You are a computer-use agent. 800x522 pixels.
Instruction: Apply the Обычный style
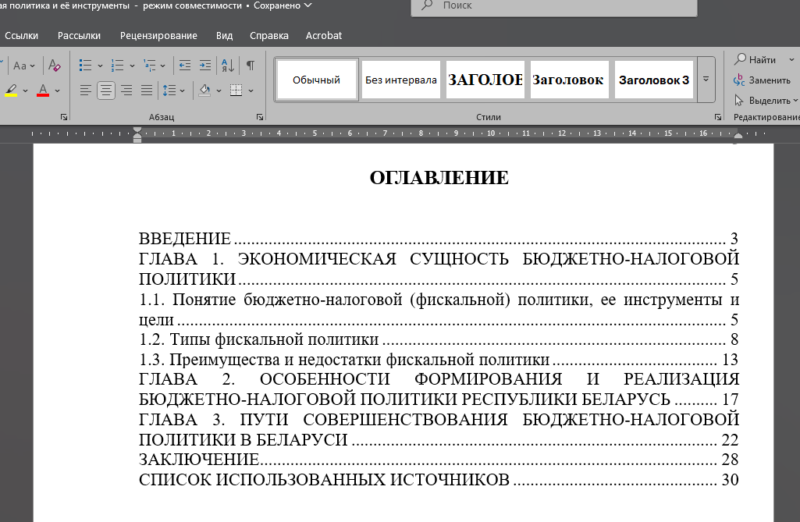[x=316, y=80]
